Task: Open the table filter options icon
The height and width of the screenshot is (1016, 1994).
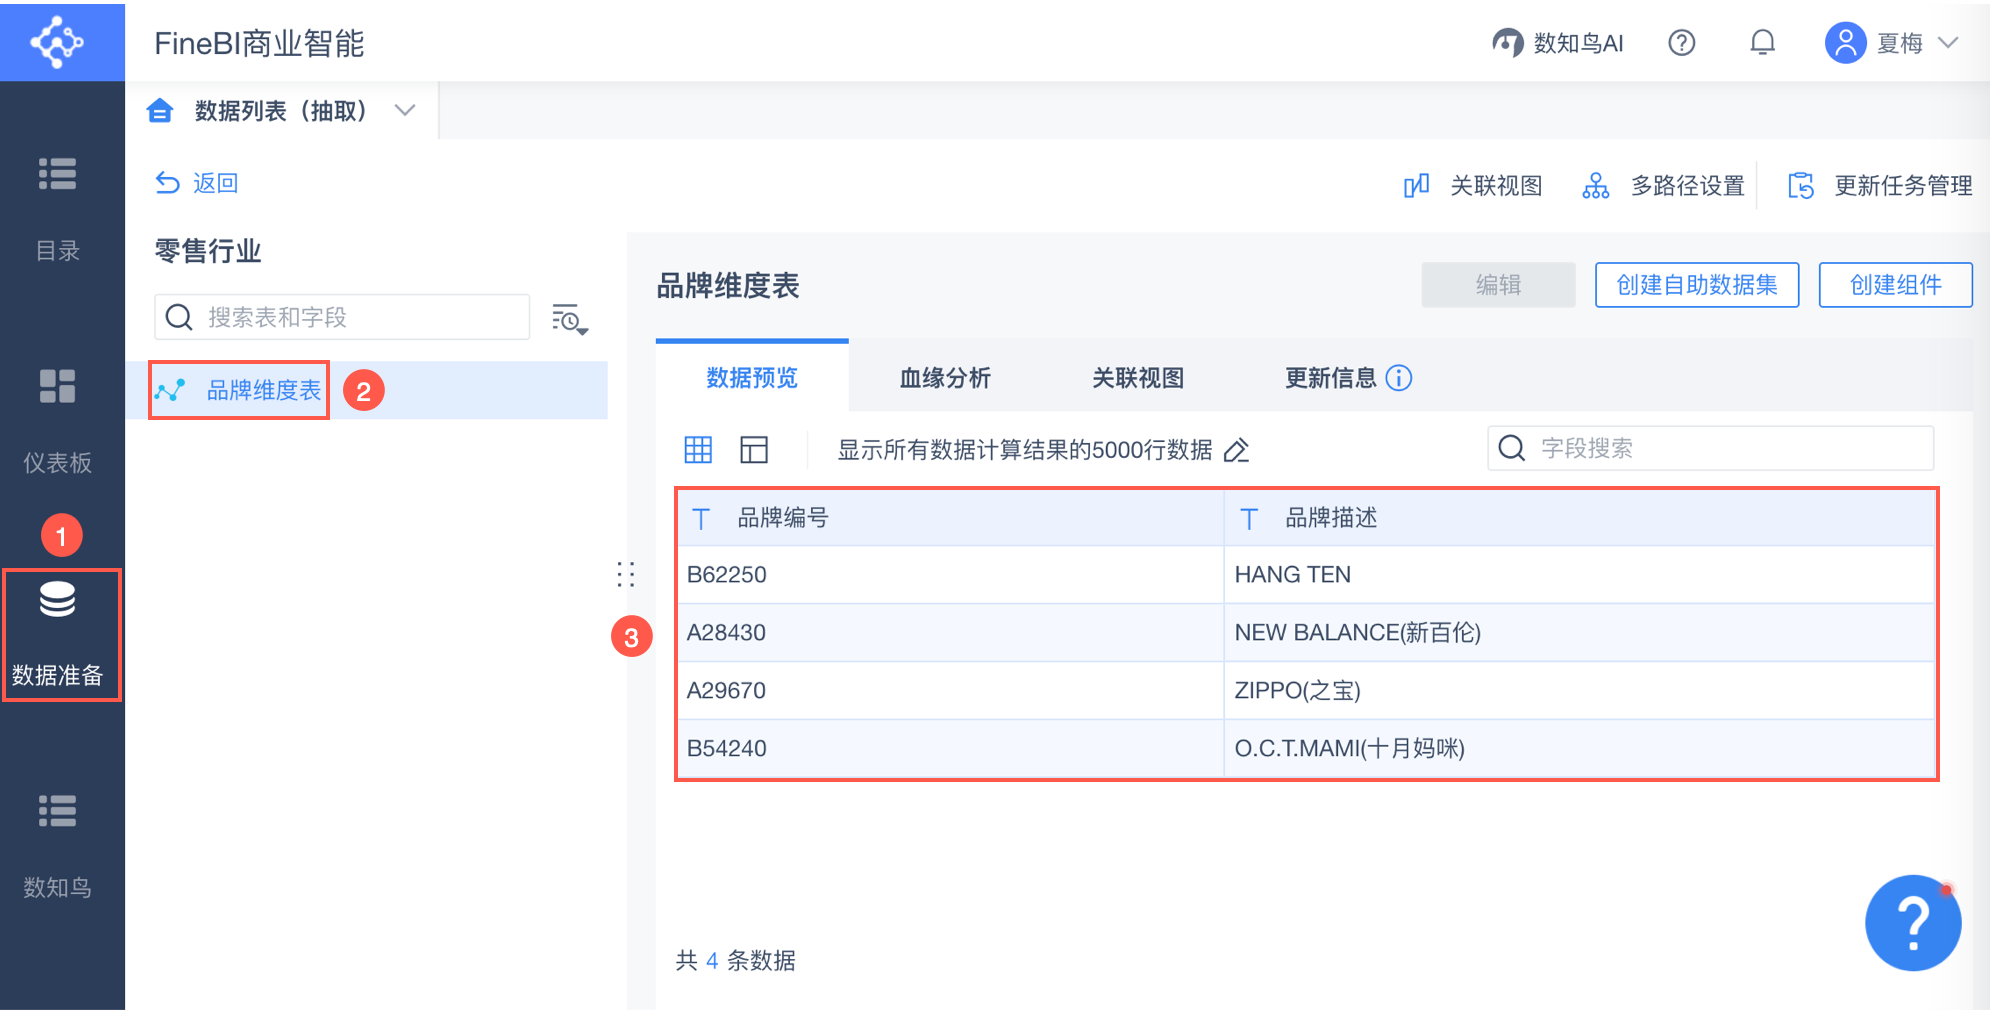Action: 569,319
